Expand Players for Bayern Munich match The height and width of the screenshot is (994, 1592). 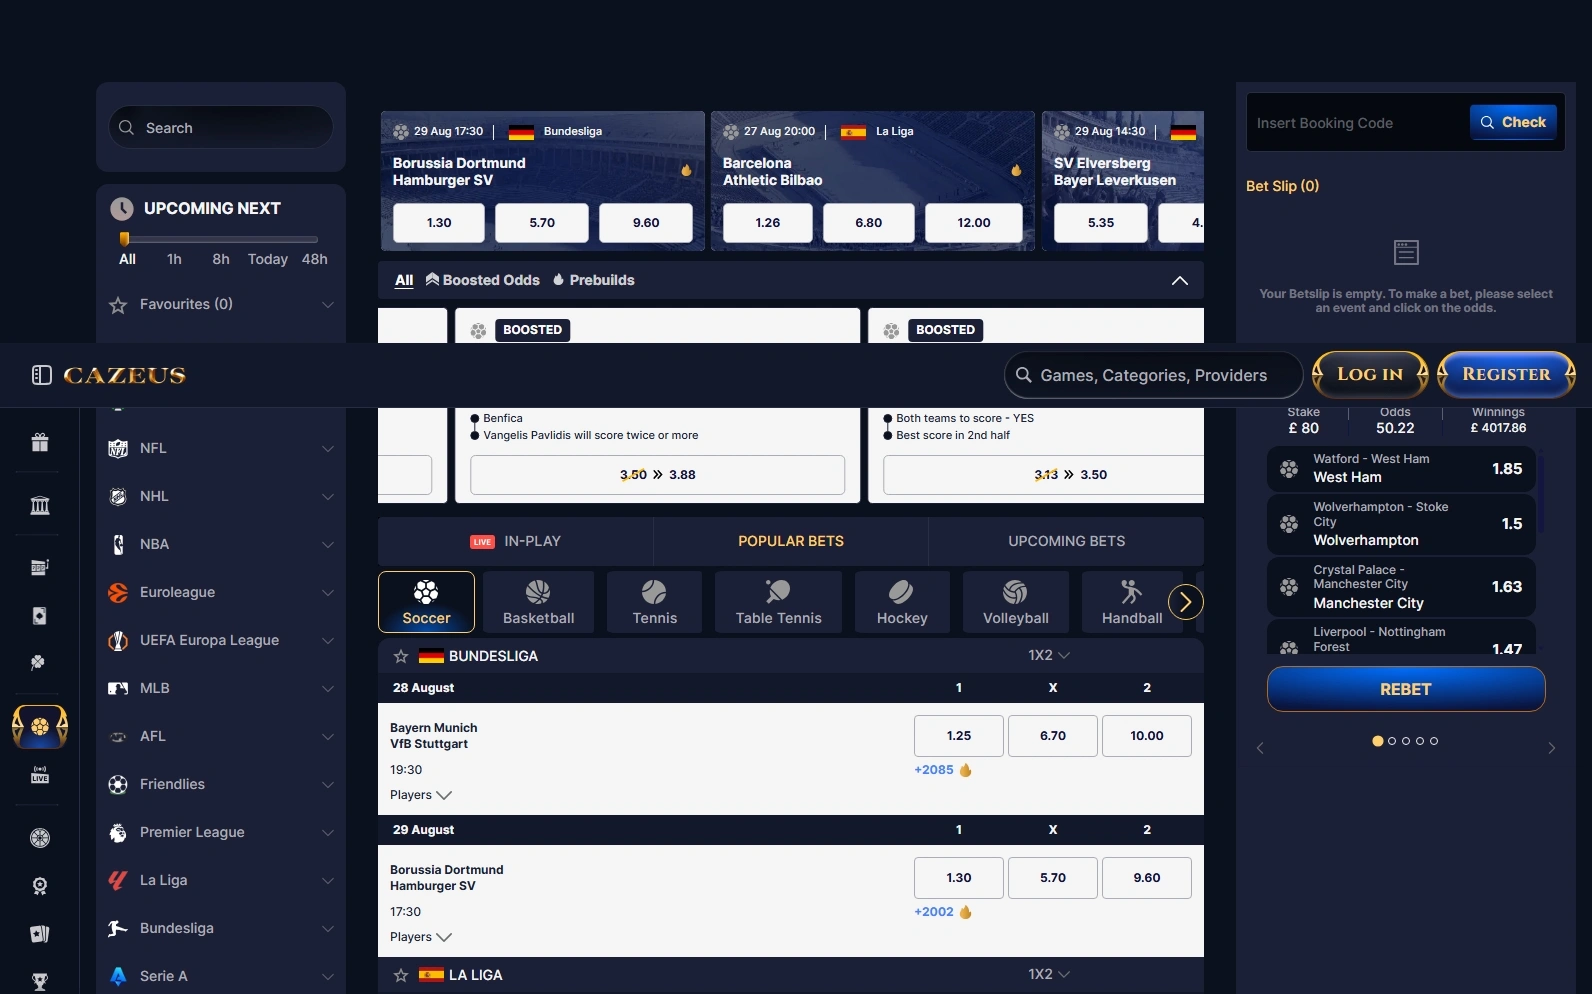pyautogui.click(x=421, y=795)
